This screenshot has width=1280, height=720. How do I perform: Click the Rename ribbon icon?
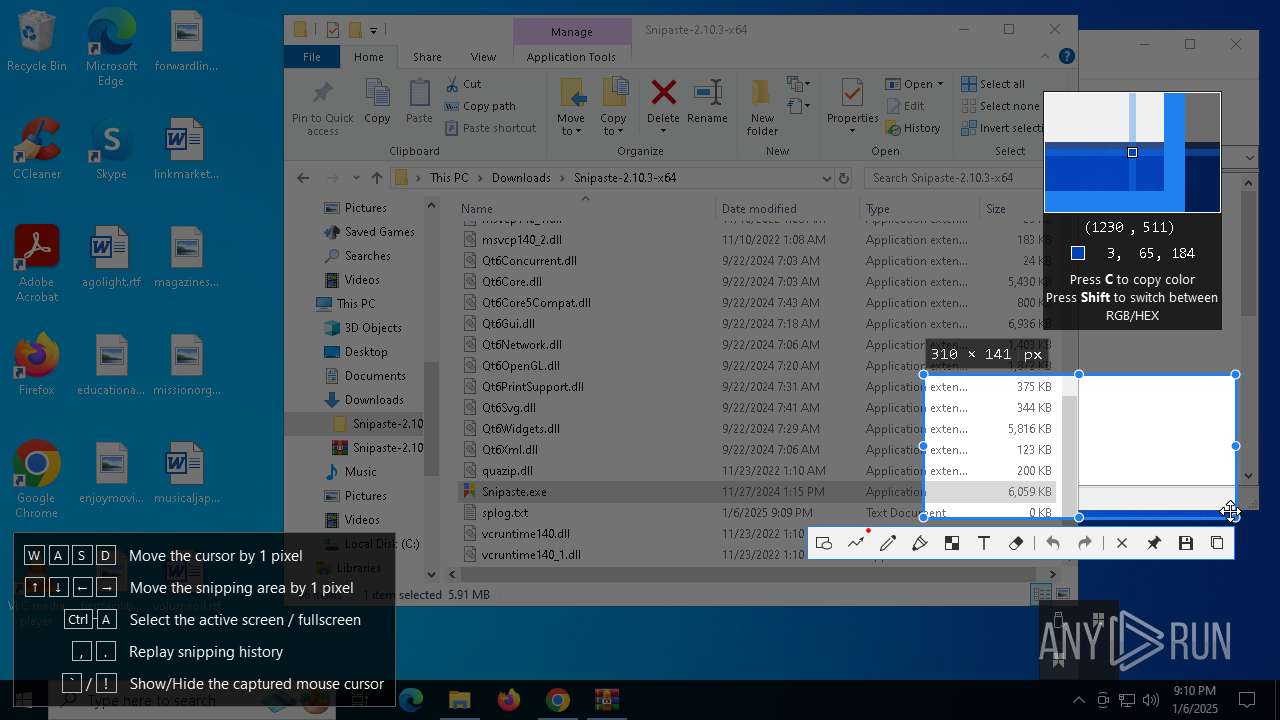[707, 93]
